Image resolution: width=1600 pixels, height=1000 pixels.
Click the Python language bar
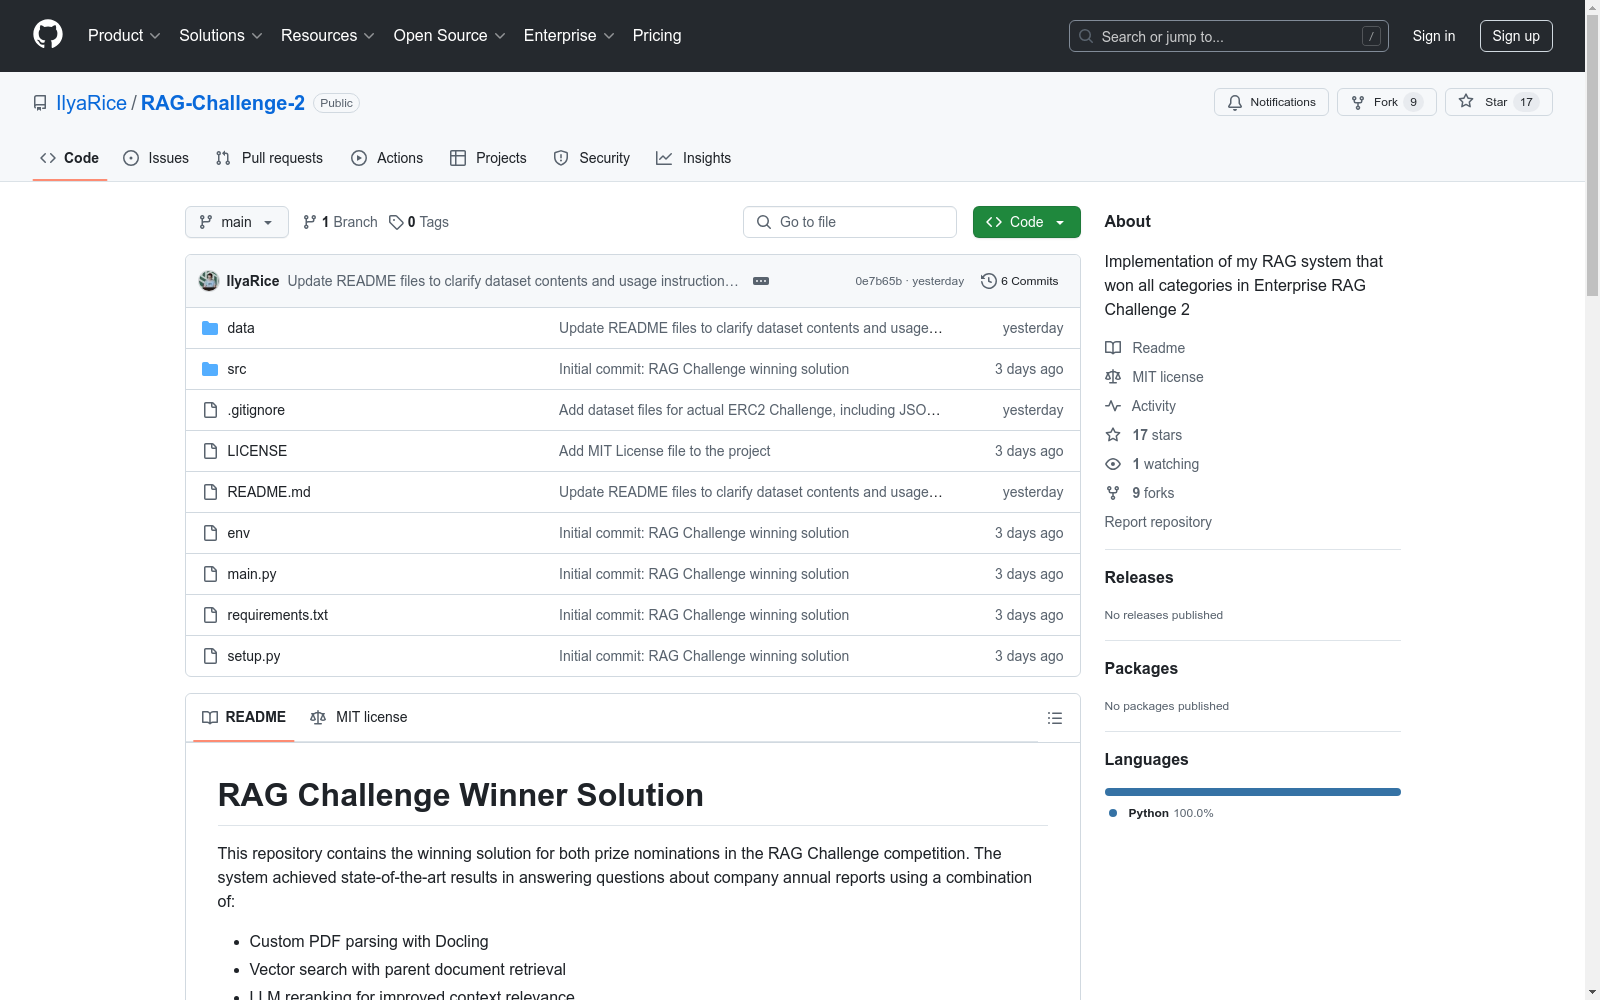click(1253, 792)
